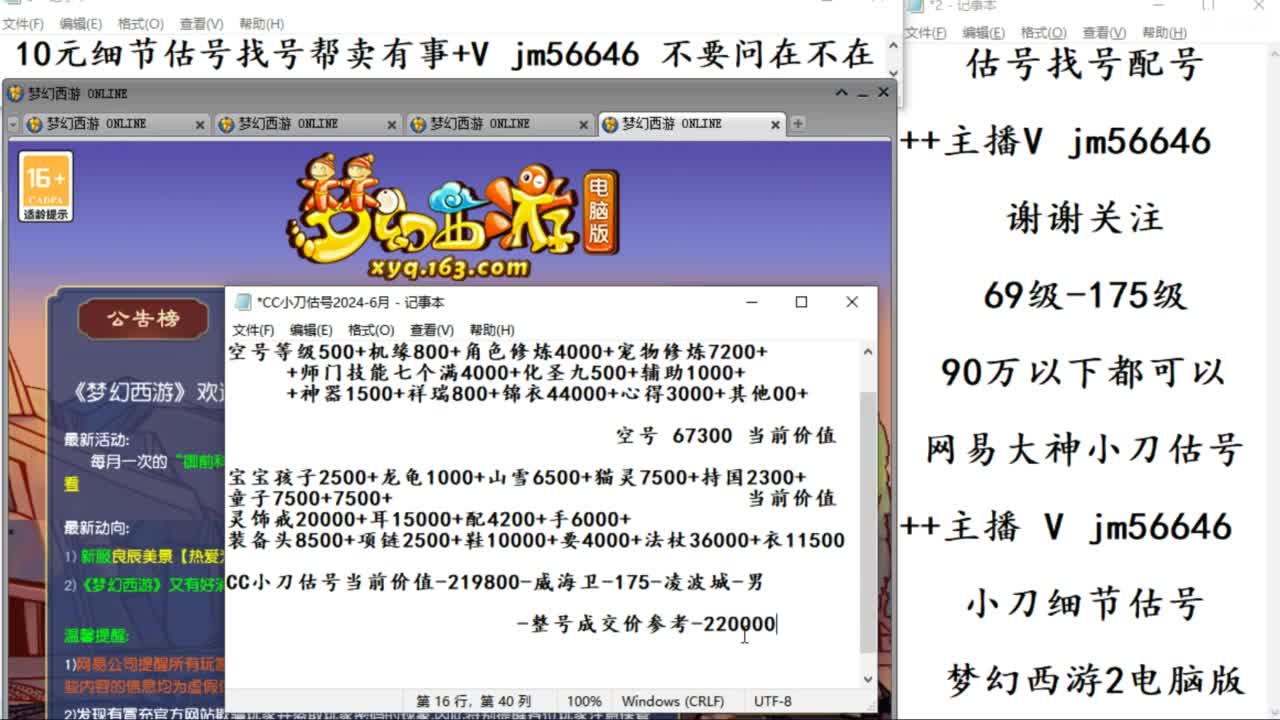Click line starting +神器1500+祥瑞800

tap(547, 394)
